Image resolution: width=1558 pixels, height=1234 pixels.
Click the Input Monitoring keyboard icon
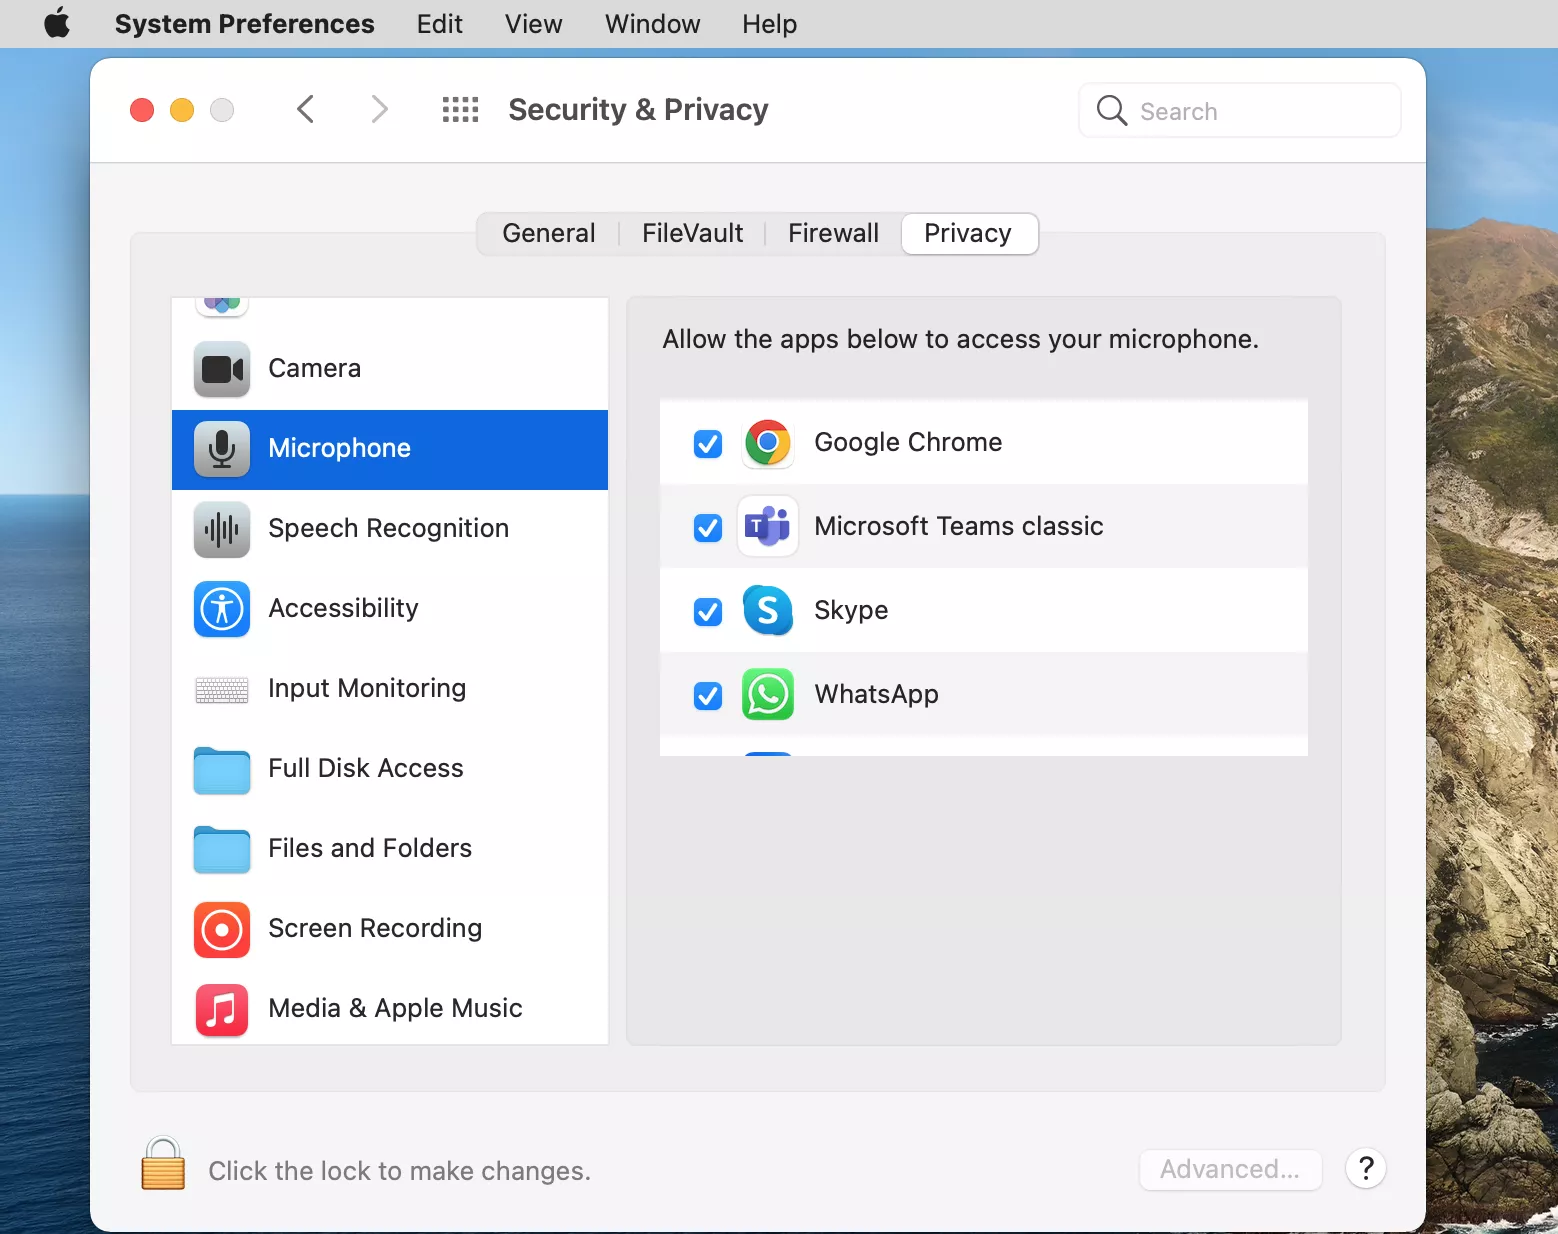click(x=222, y=690)
